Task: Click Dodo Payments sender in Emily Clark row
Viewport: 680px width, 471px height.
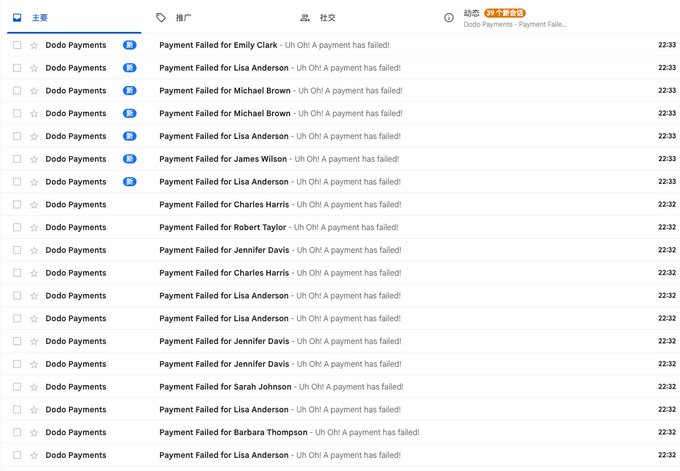Action: coord(76,45)
